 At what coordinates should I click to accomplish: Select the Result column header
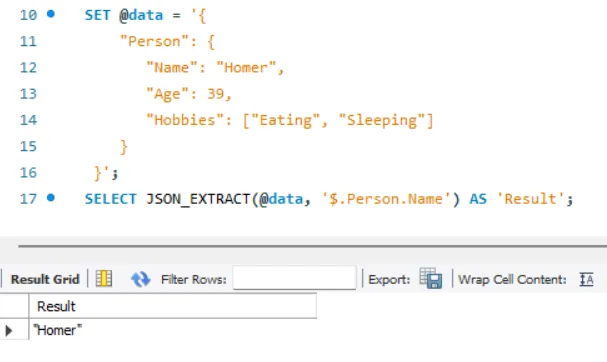[173, 306]
